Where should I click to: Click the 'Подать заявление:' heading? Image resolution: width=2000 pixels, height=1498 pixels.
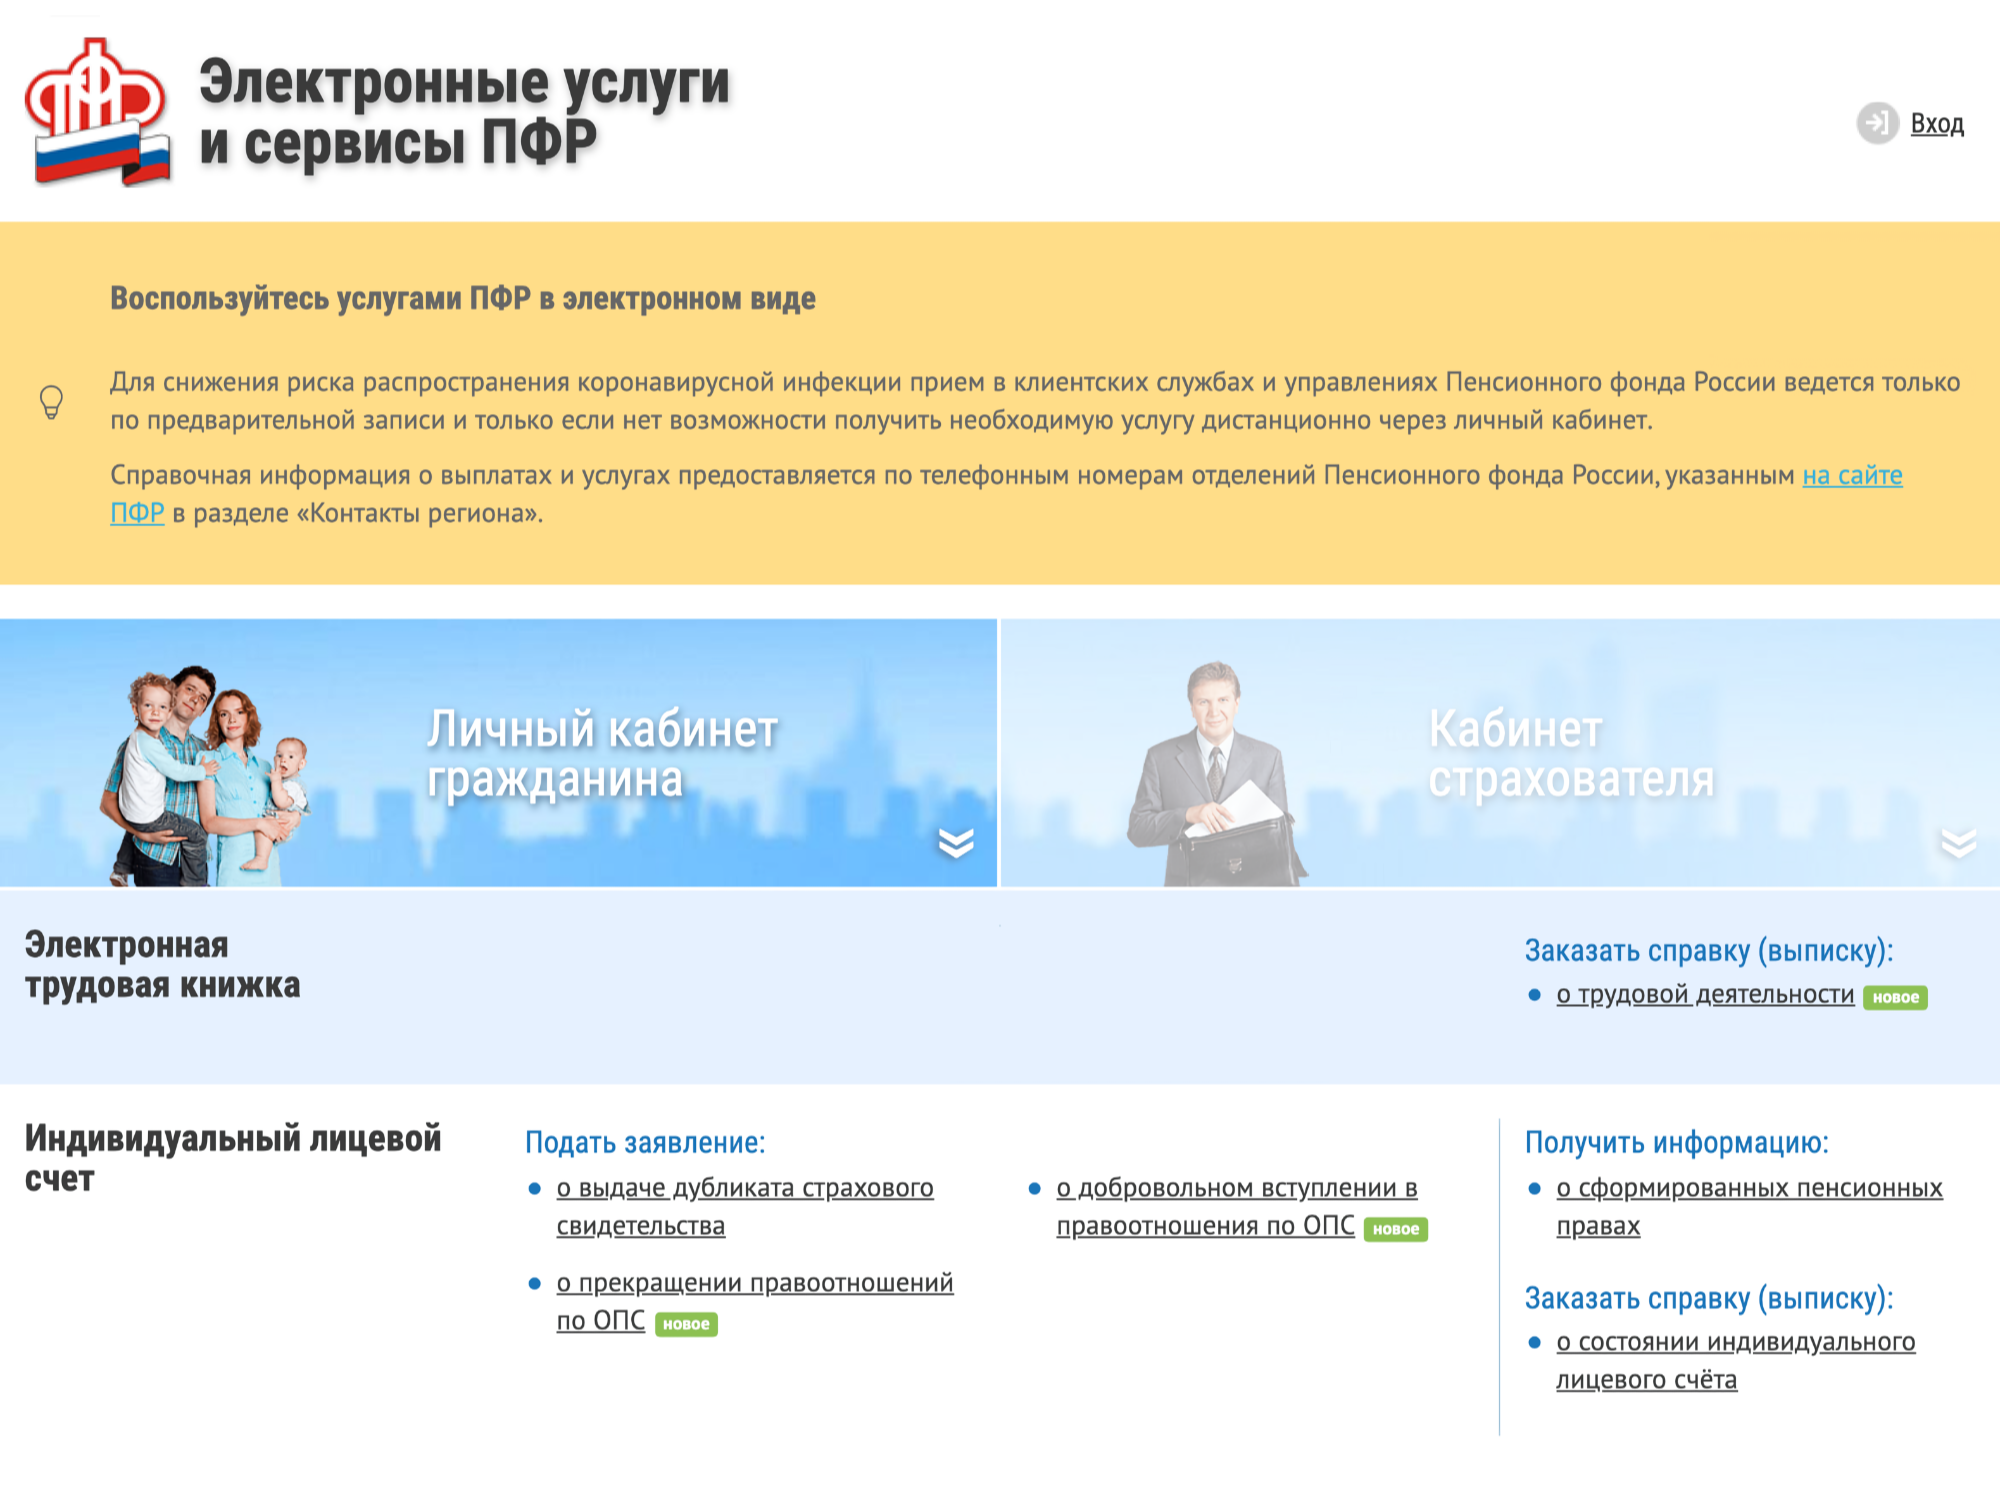point(645,1143)
